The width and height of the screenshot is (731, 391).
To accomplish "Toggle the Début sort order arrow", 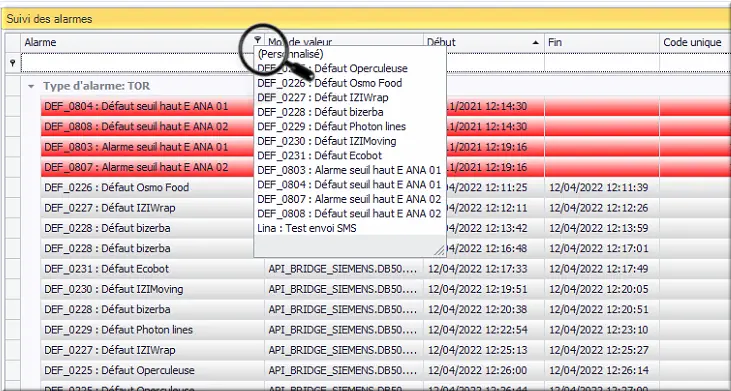I will point(536,42).
